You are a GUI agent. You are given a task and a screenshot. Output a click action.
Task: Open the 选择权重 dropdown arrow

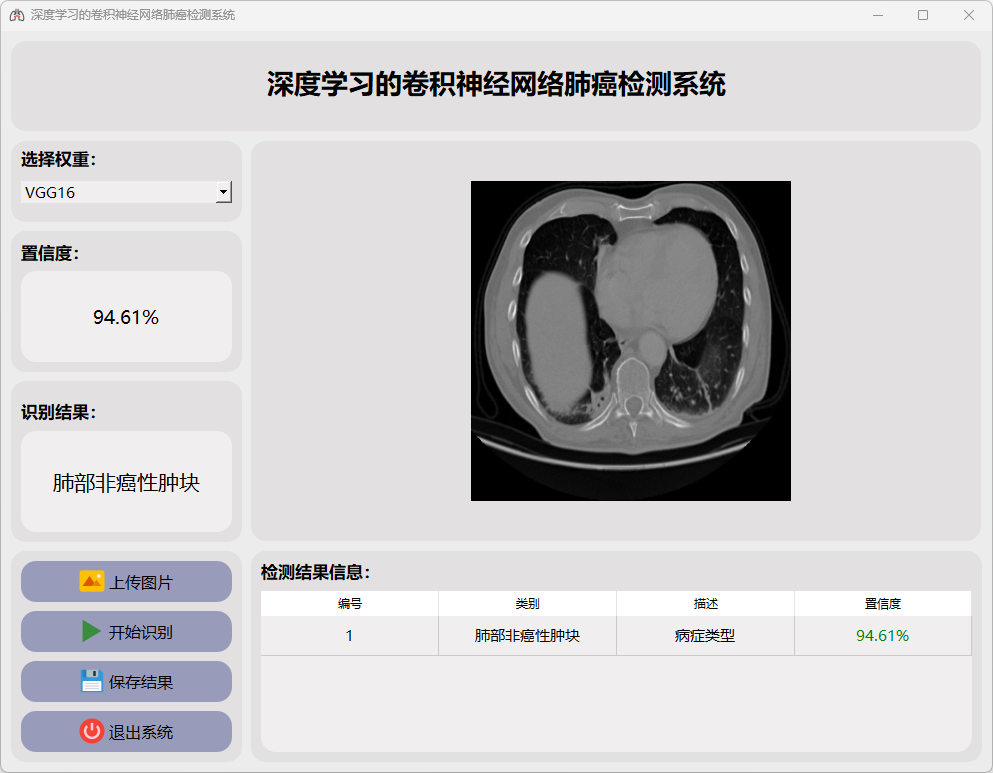pos(224,192)
